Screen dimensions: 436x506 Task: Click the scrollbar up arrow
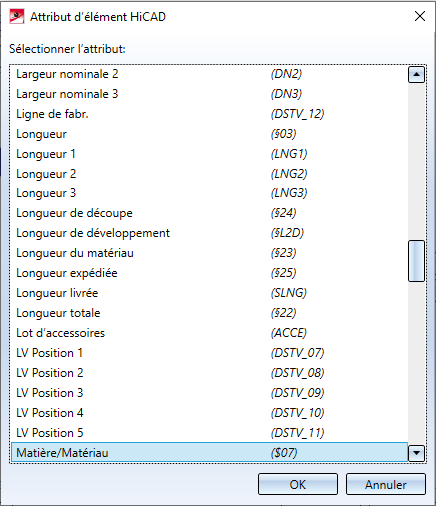pos(416,74)
